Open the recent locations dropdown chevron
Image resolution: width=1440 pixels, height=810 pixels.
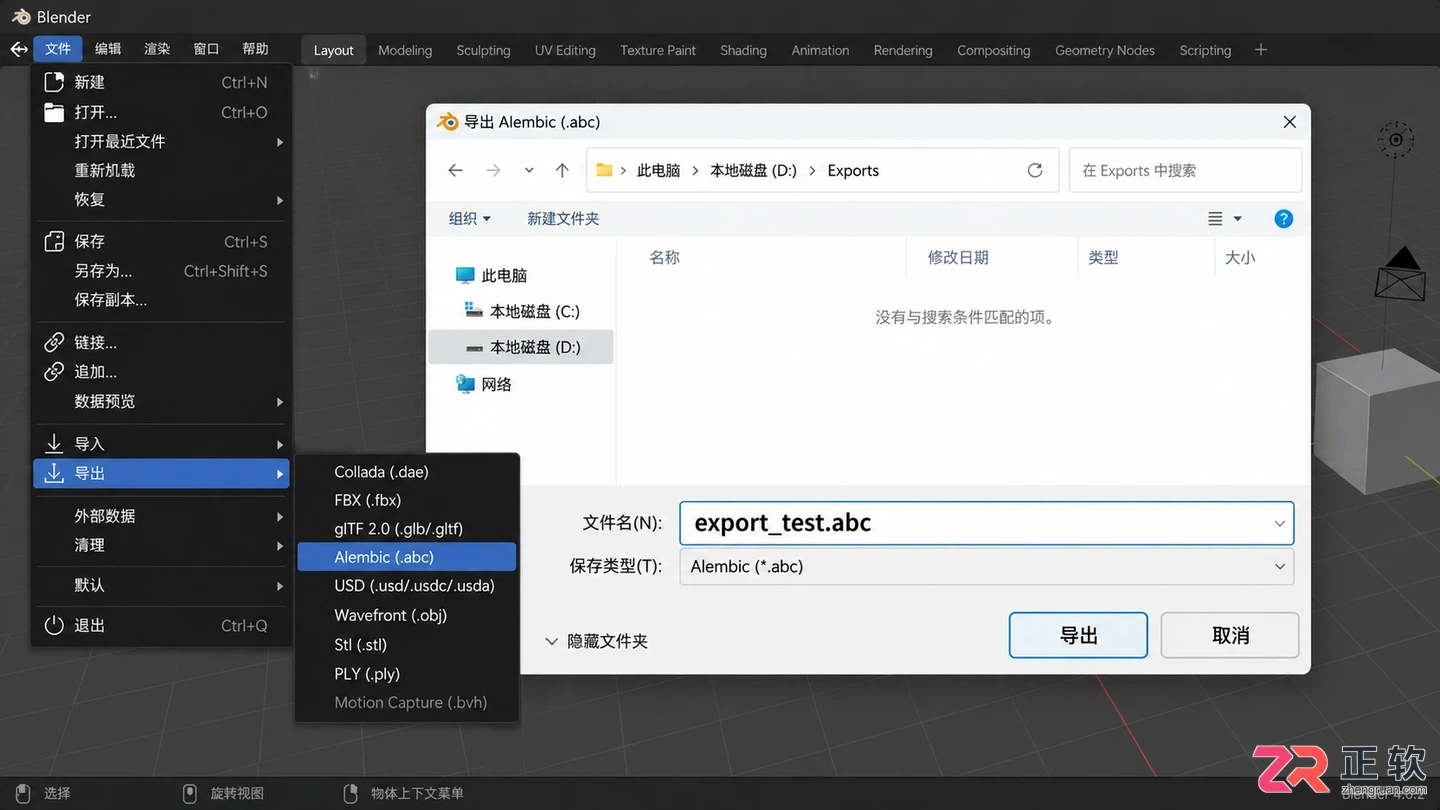(529, 170)
